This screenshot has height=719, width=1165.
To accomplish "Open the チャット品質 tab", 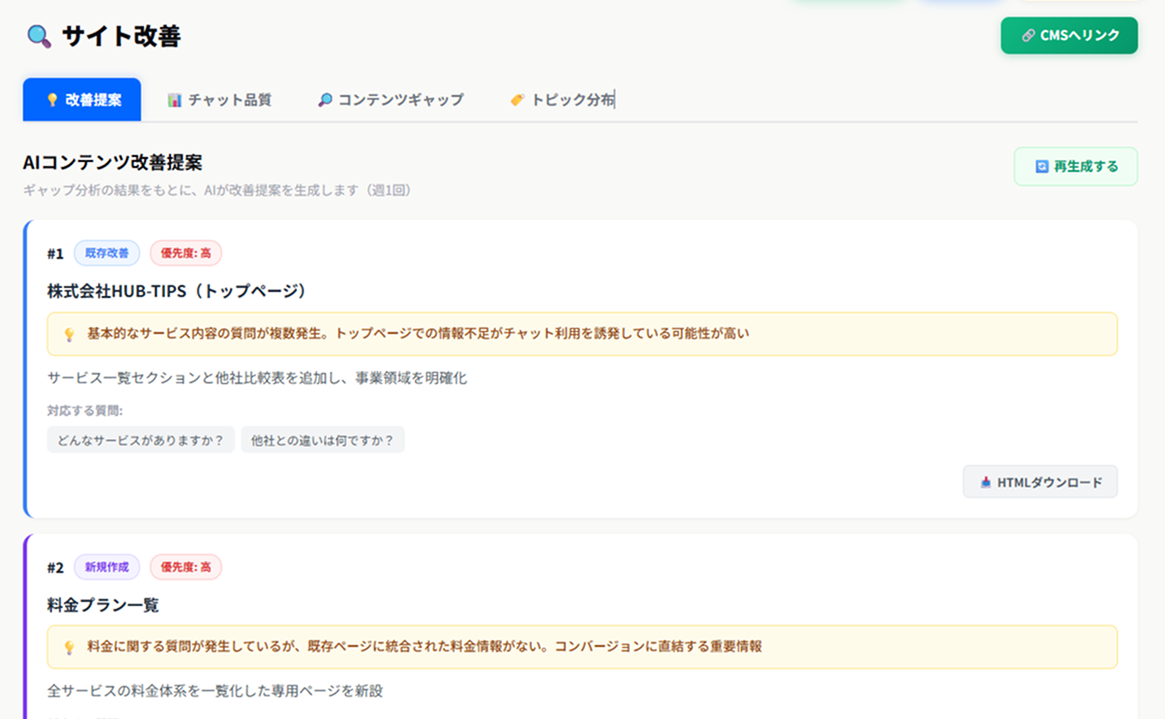I will (x=219, y=100).
